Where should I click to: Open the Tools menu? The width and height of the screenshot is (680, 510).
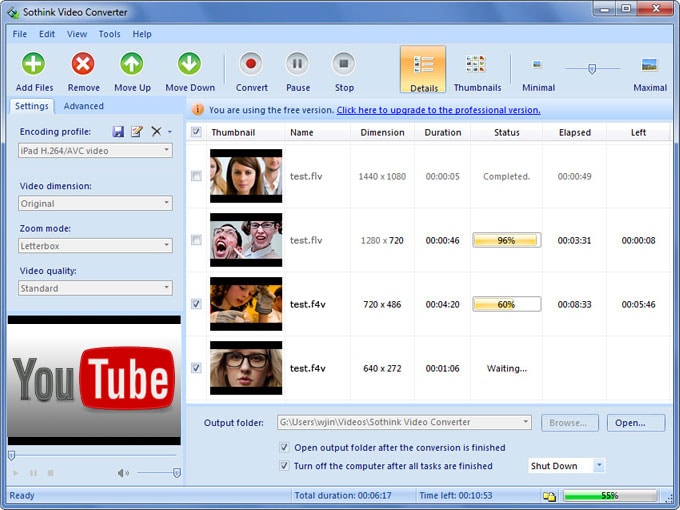coord(109,34)
